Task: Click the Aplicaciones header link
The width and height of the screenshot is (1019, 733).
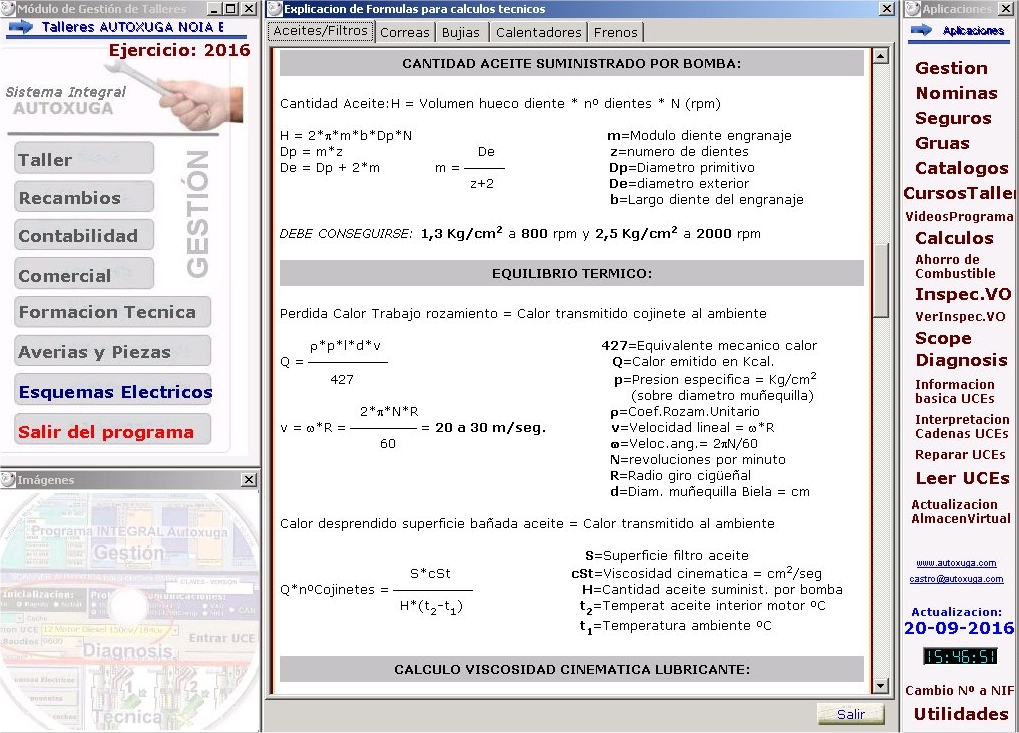Action: pos(973,30)
